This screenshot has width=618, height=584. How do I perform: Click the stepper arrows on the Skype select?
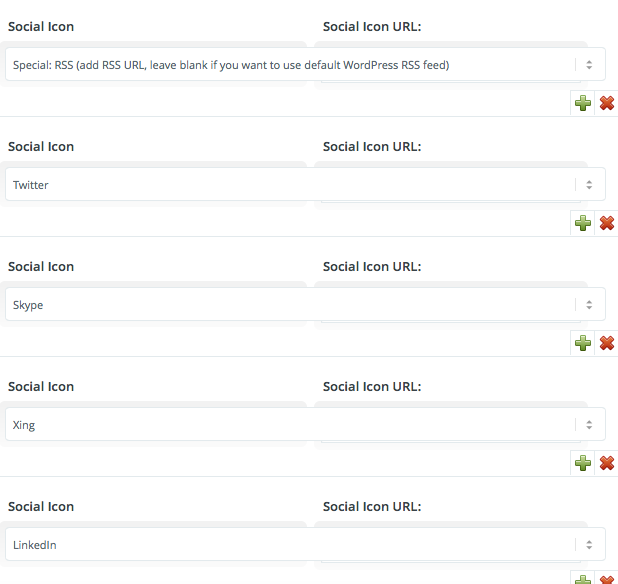589,305
